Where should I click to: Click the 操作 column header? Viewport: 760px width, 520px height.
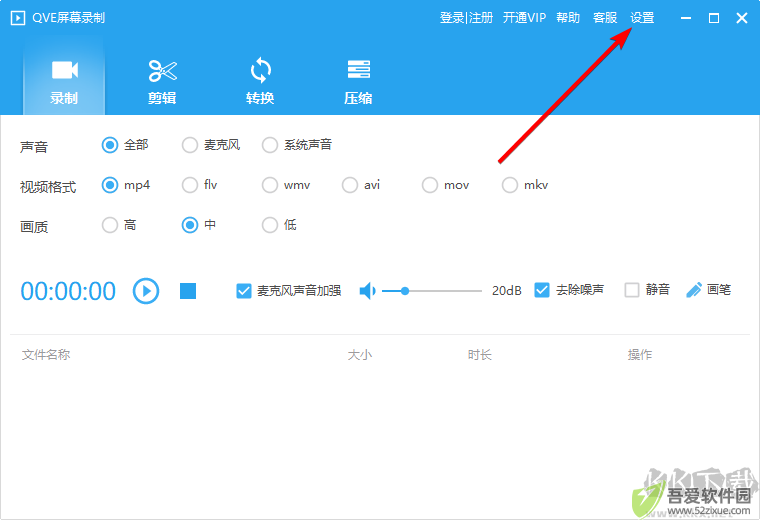(x=640, y=355)
